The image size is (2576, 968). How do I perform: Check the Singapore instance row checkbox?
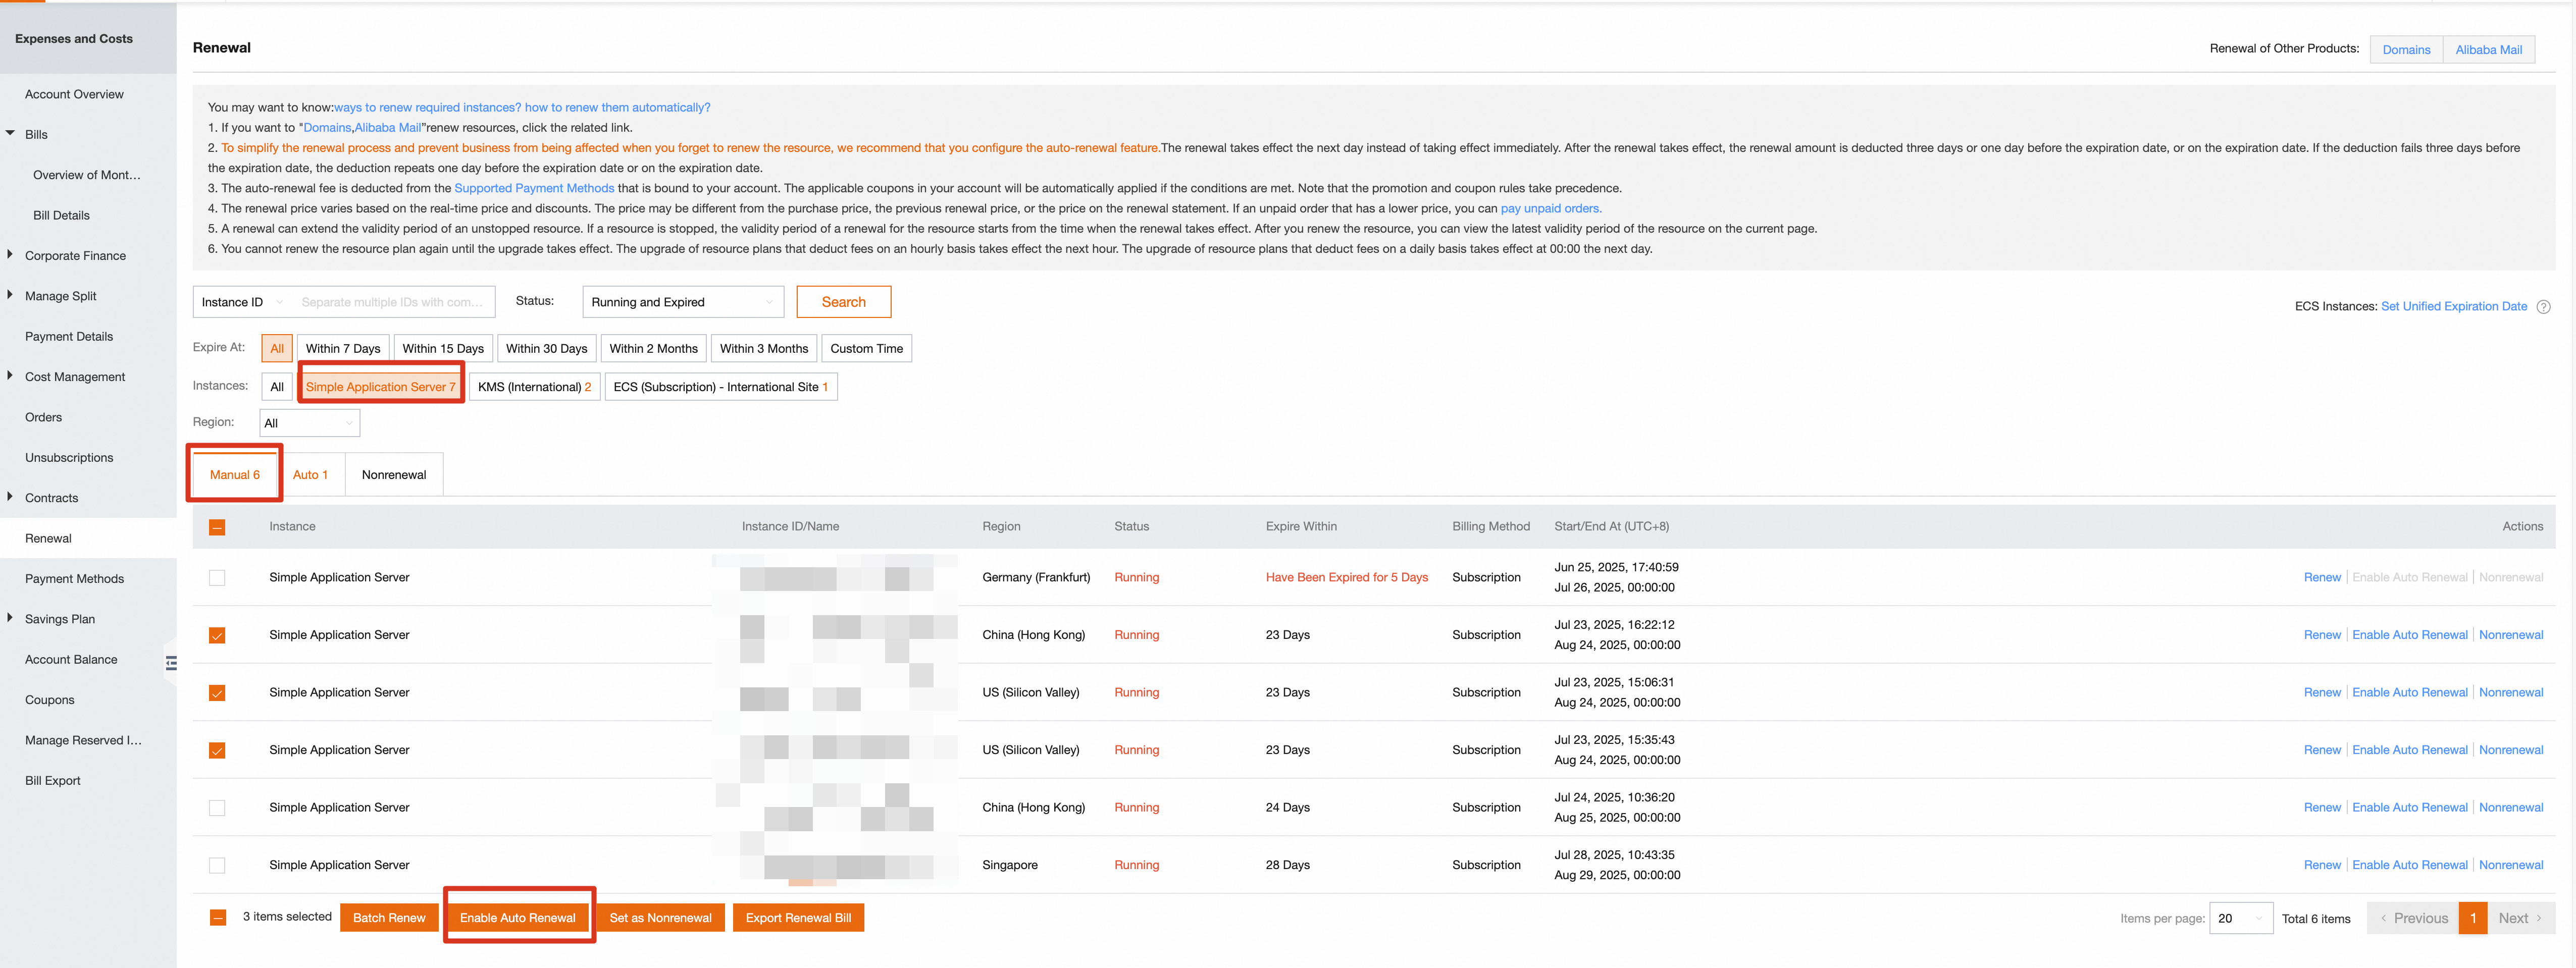217,865
